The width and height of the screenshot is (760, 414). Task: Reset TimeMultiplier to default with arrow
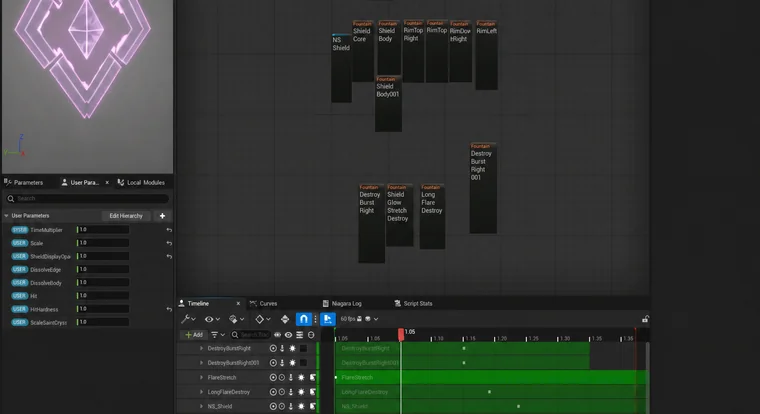[x=169, y=230]
